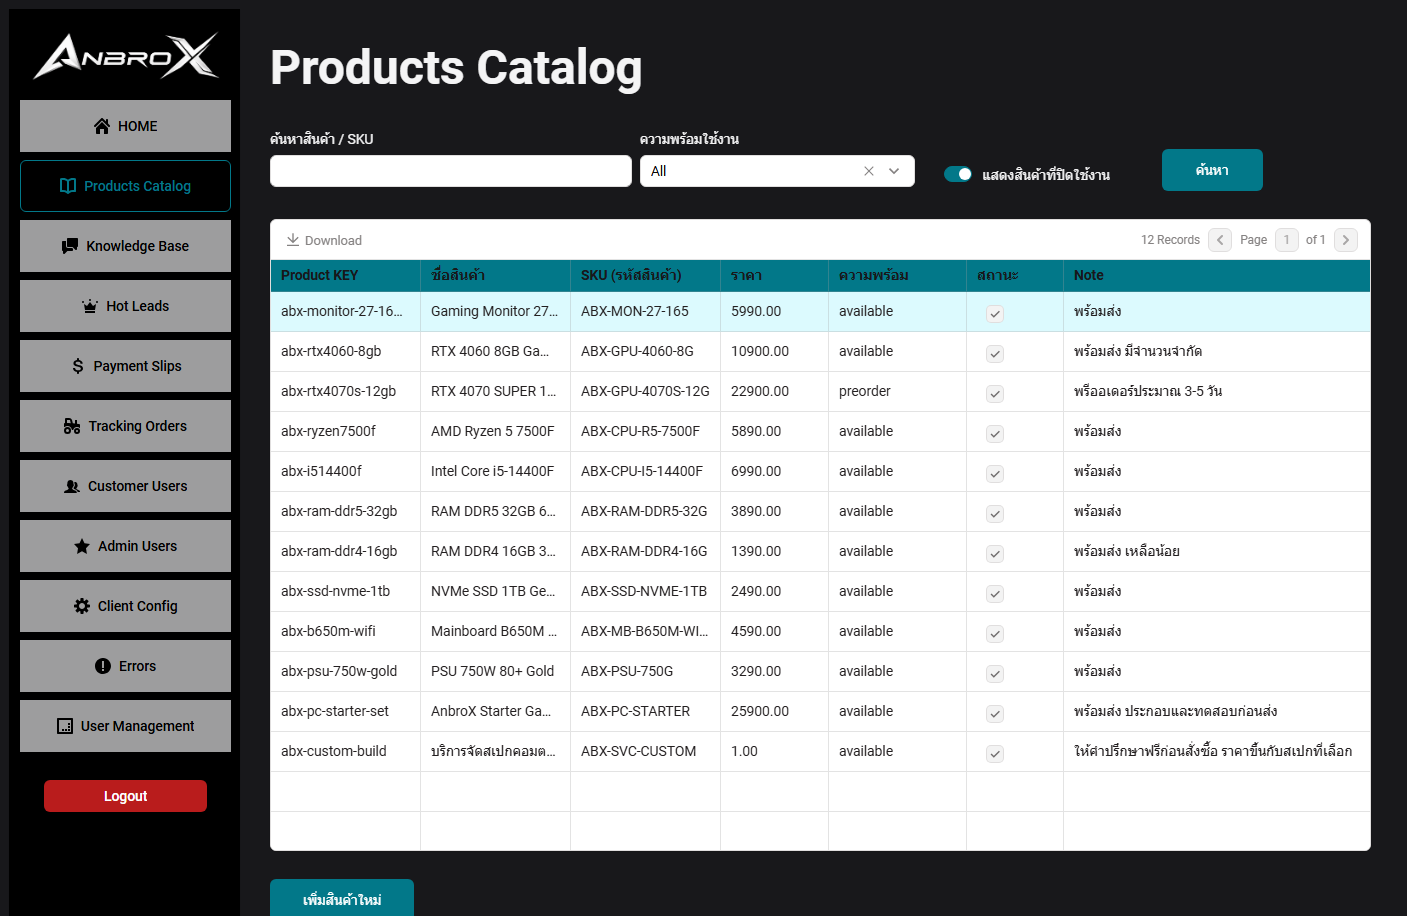Click the Admin Users star icon
1407x916 pixels.
[x=82, y=546]
